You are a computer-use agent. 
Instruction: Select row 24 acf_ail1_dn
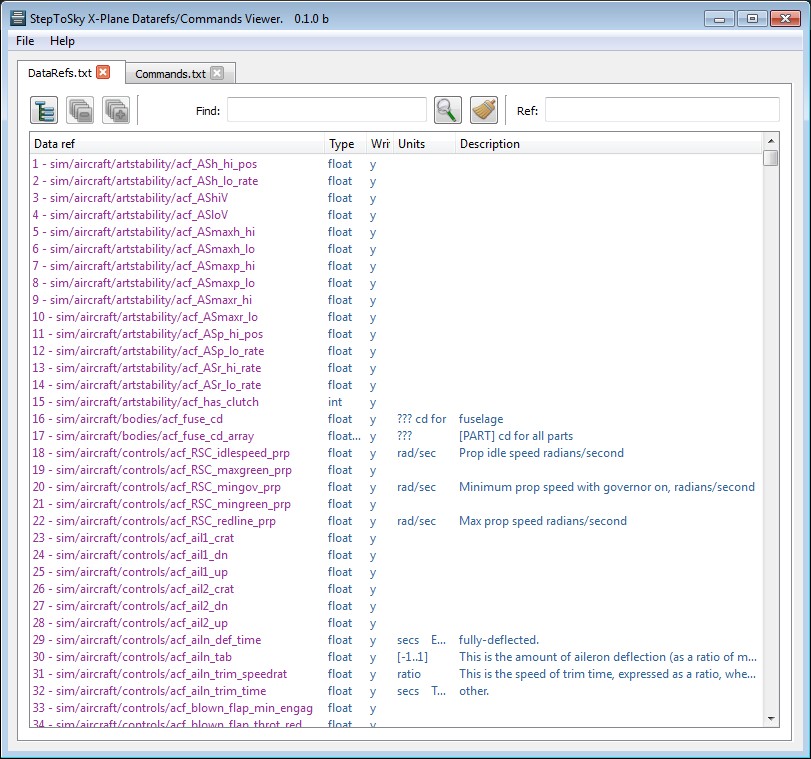pyautogui.click(x=396, y=555)
